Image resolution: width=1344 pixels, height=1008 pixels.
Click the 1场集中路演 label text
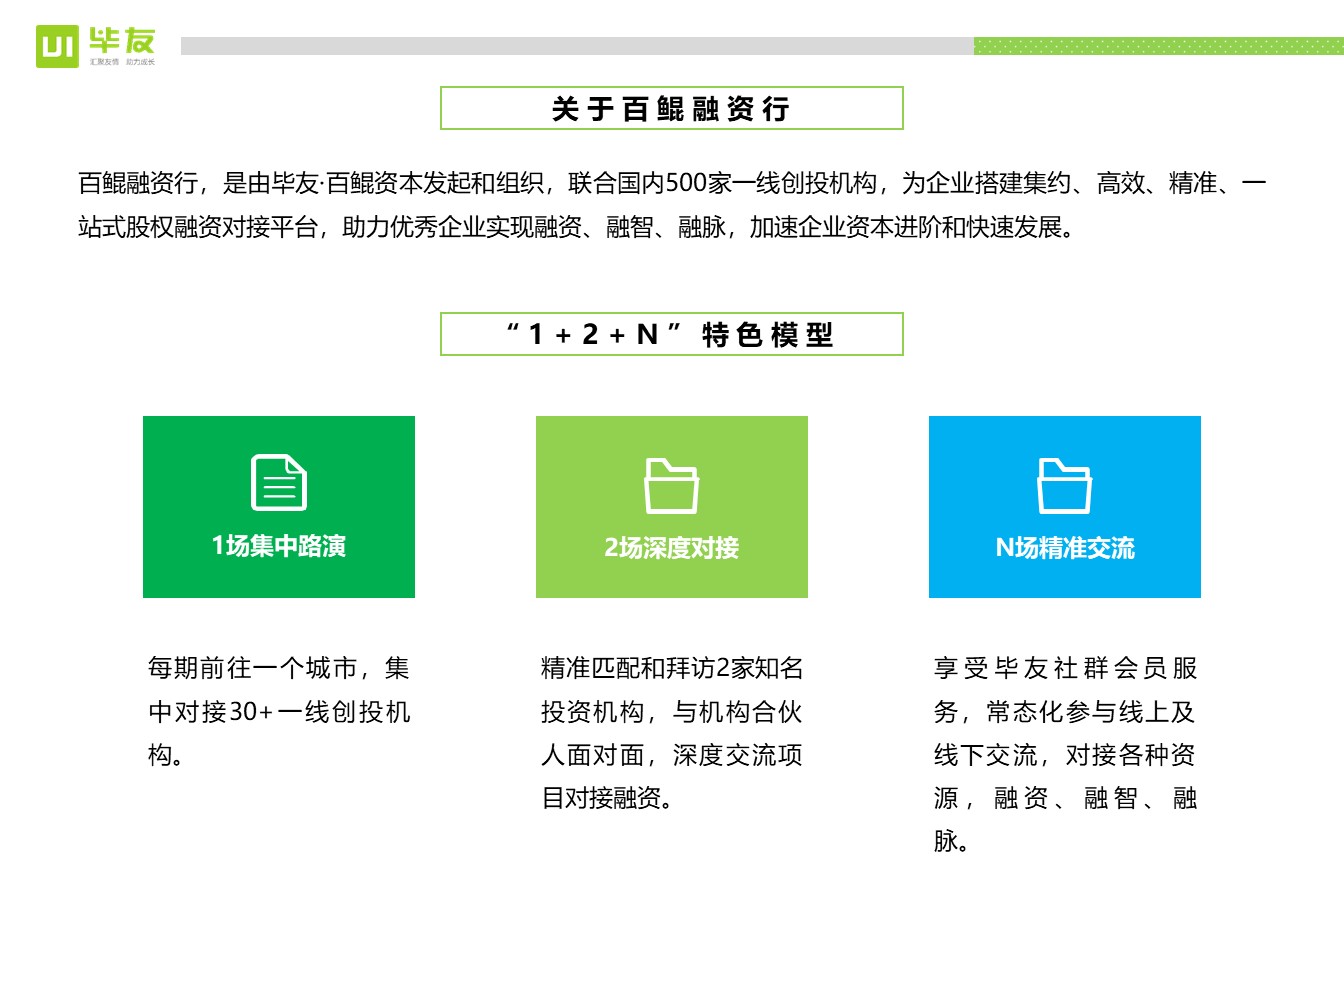(x=279, y=546)
